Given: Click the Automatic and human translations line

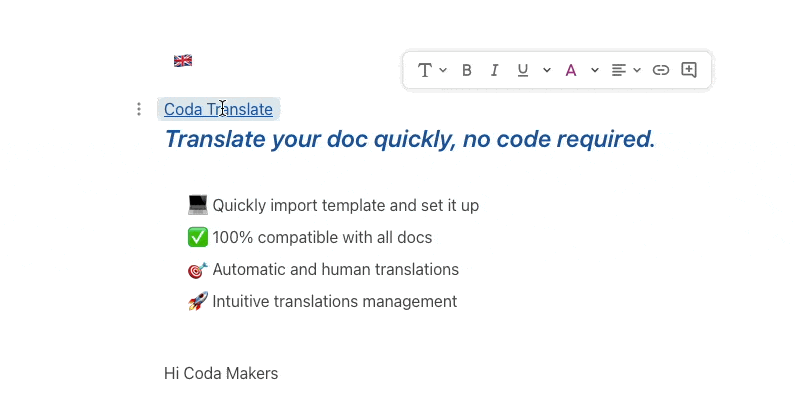Looking at the screenshot, I should 323,269.
